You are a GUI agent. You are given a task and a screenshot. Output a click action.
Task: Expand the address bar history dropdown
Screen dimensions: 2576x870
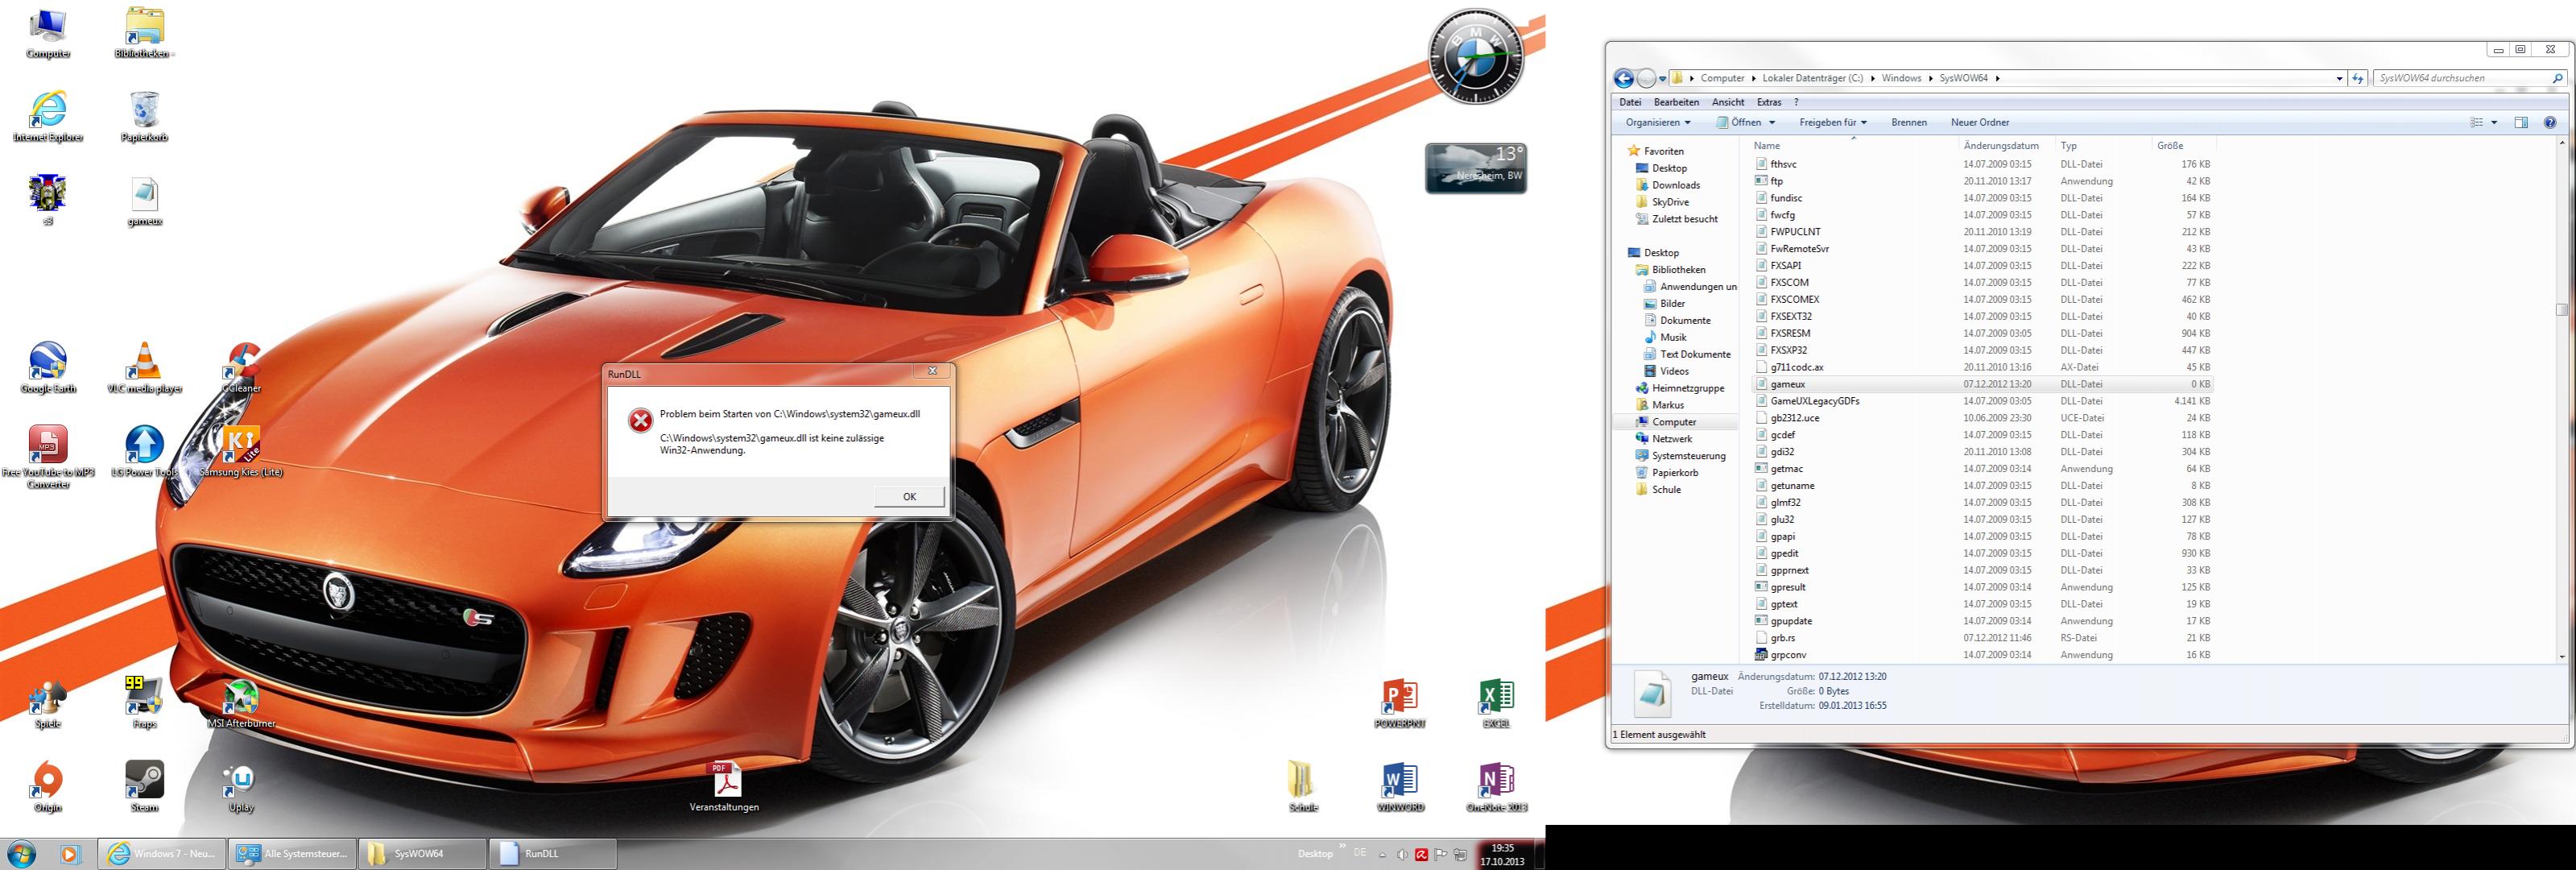pyautogui.click(x=2339, y=78)
